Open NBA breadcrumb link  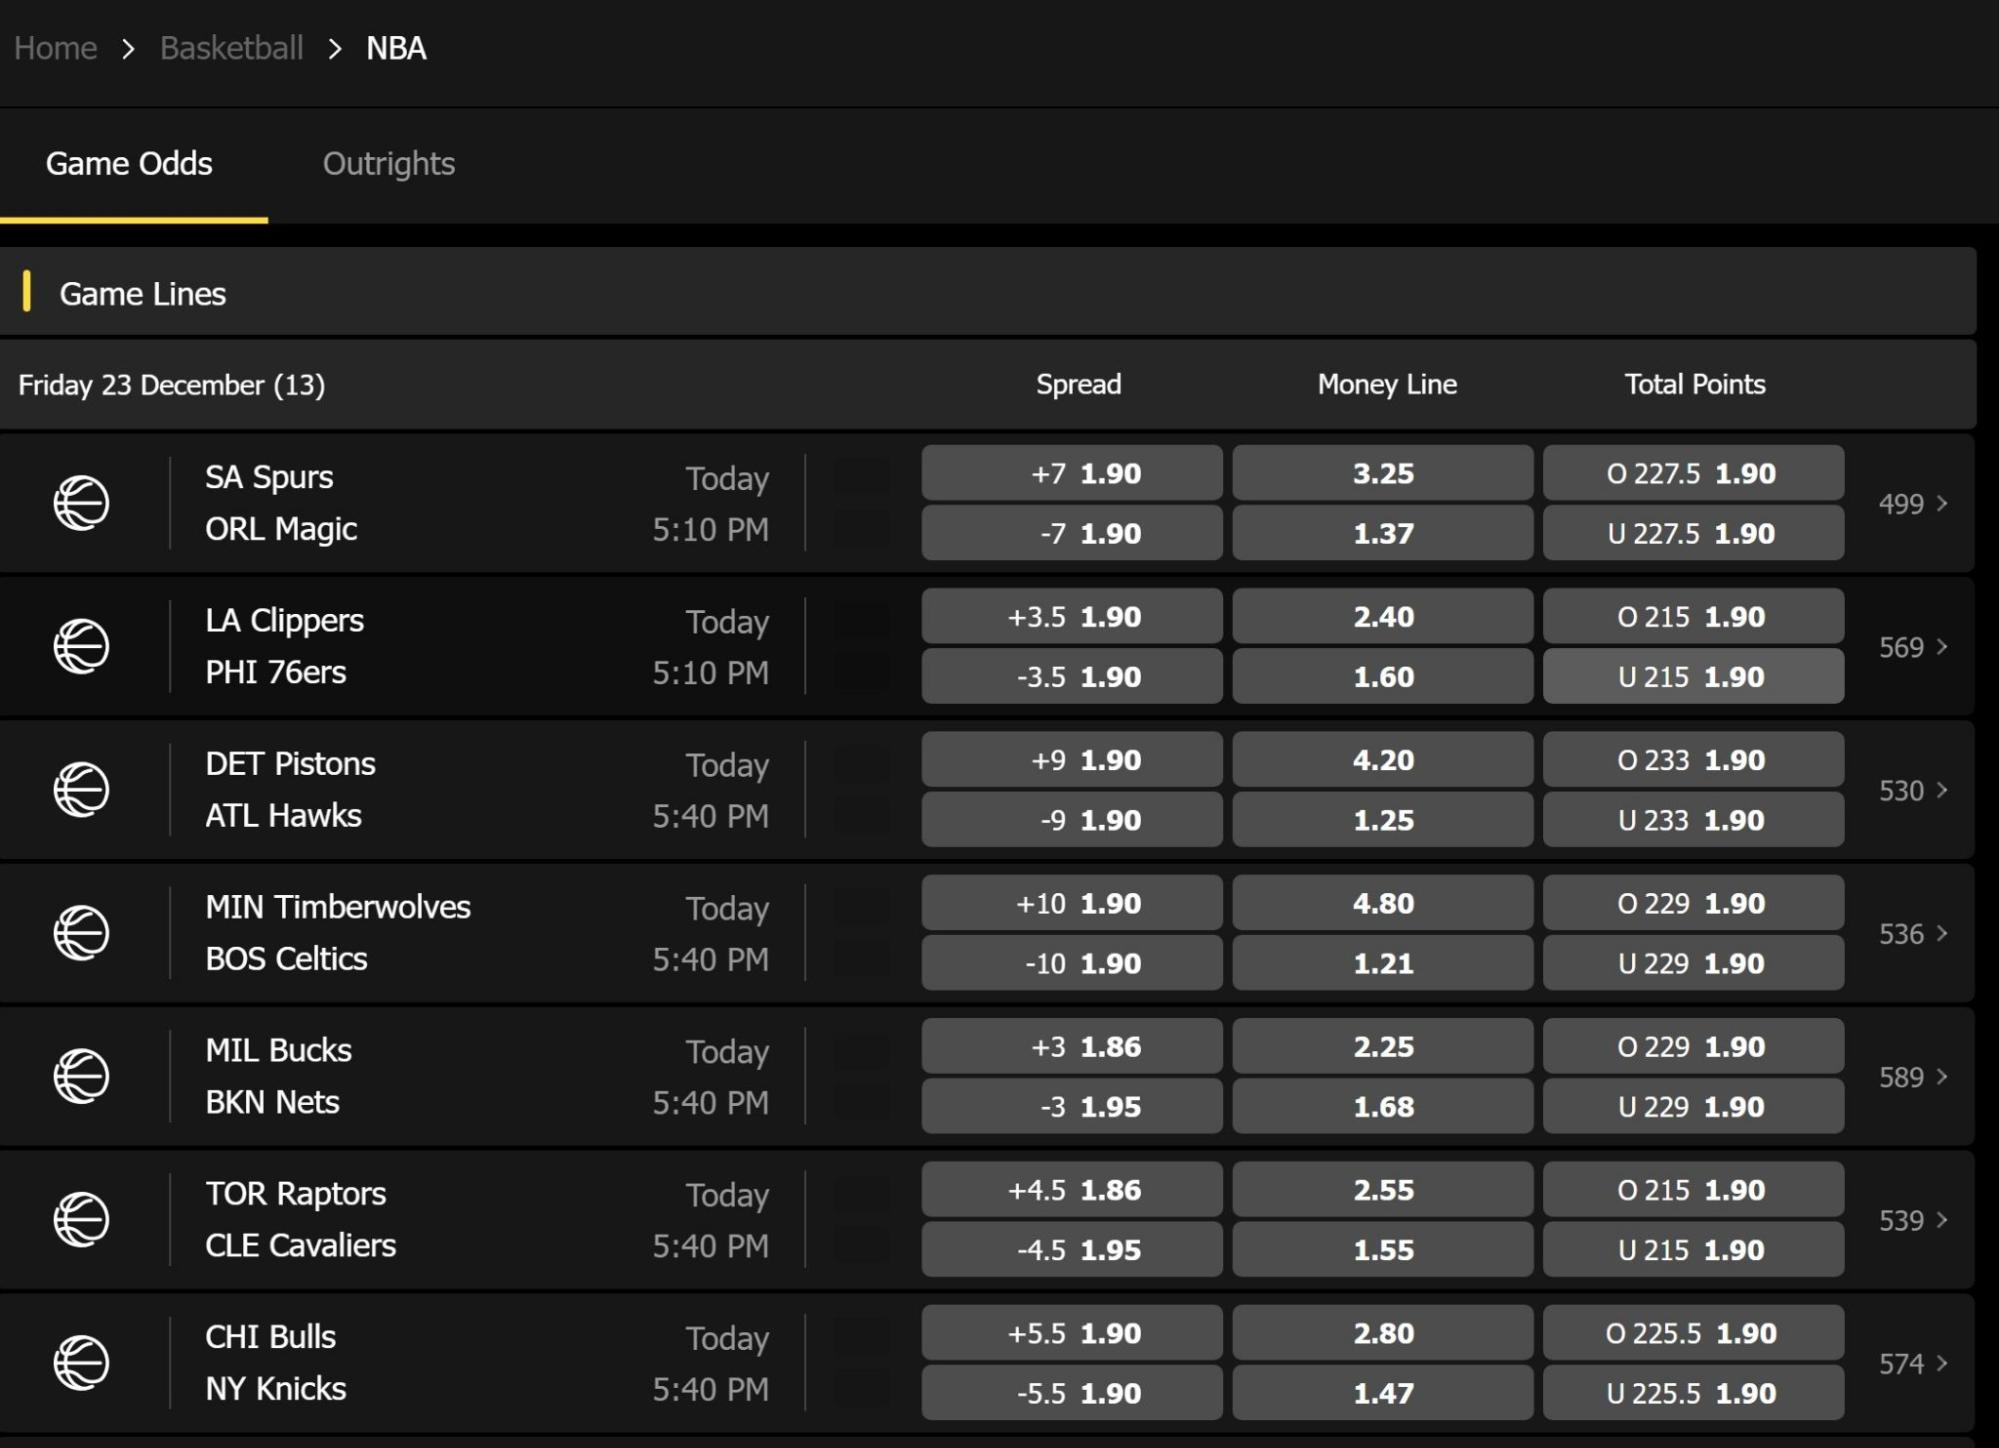click(396, 48)
